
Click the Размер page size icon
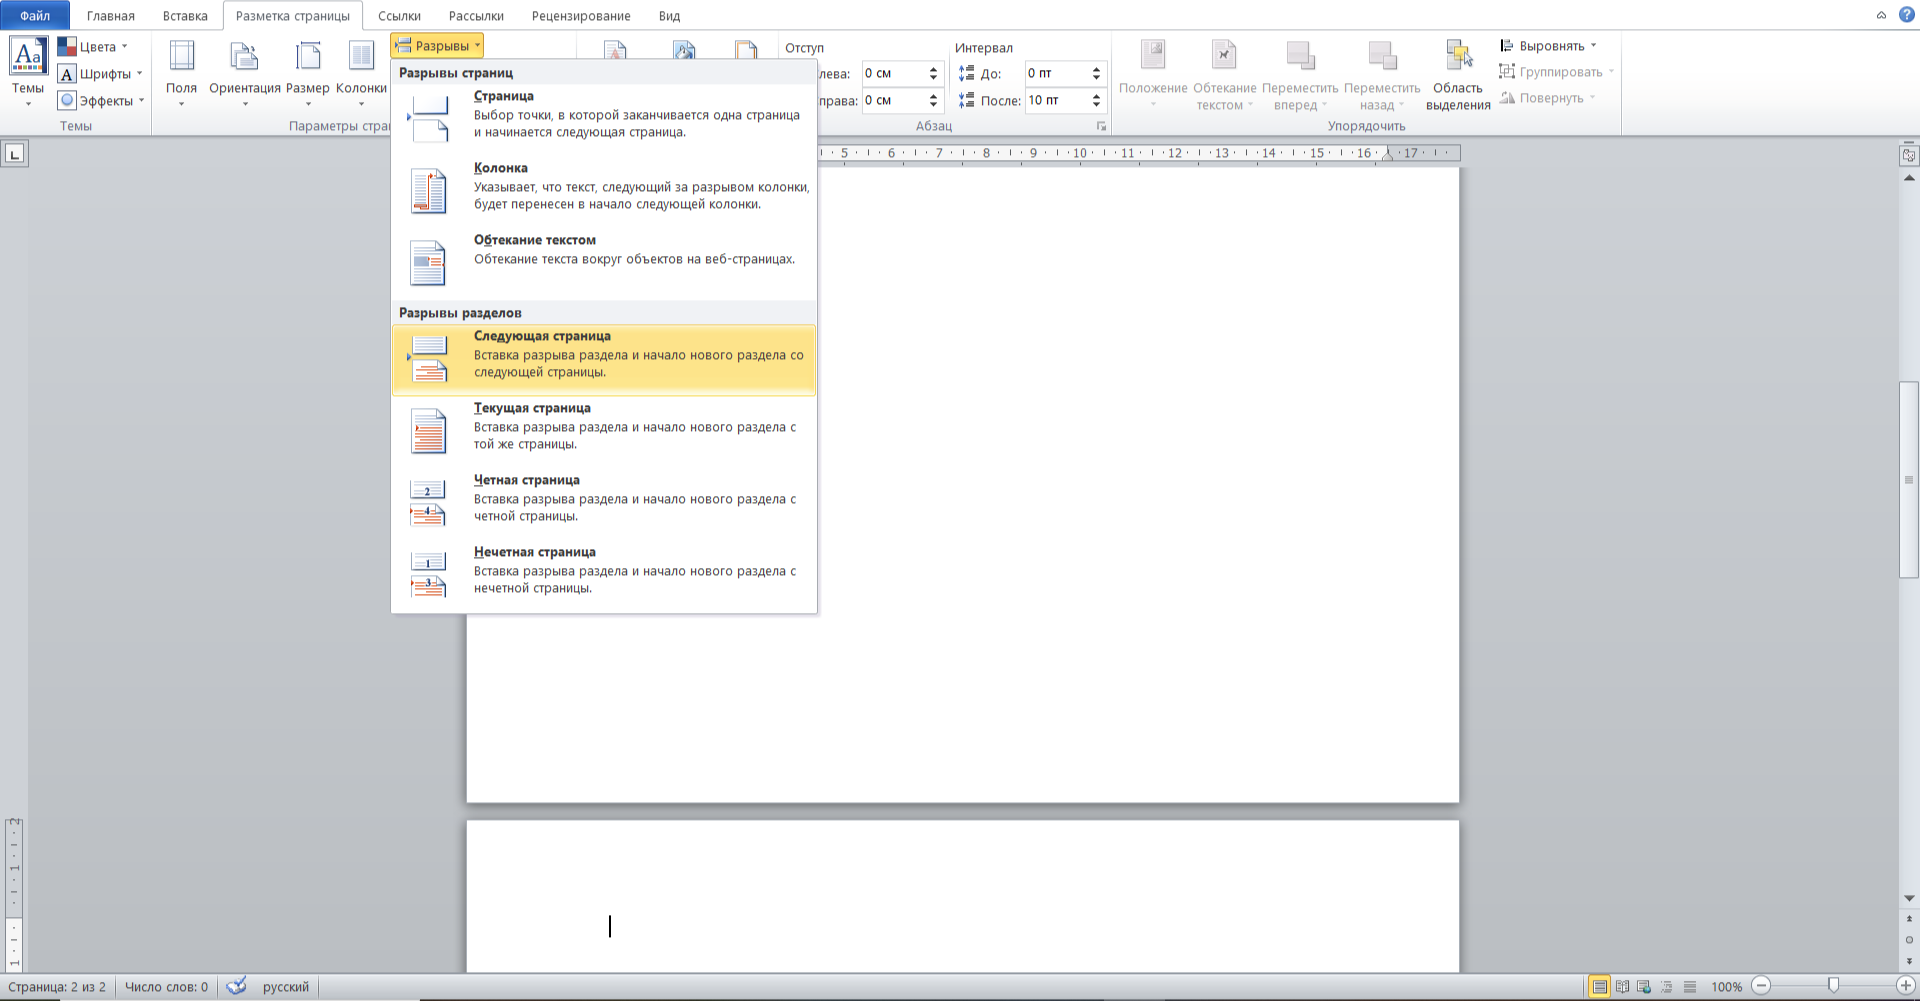[x=307, y=58]
